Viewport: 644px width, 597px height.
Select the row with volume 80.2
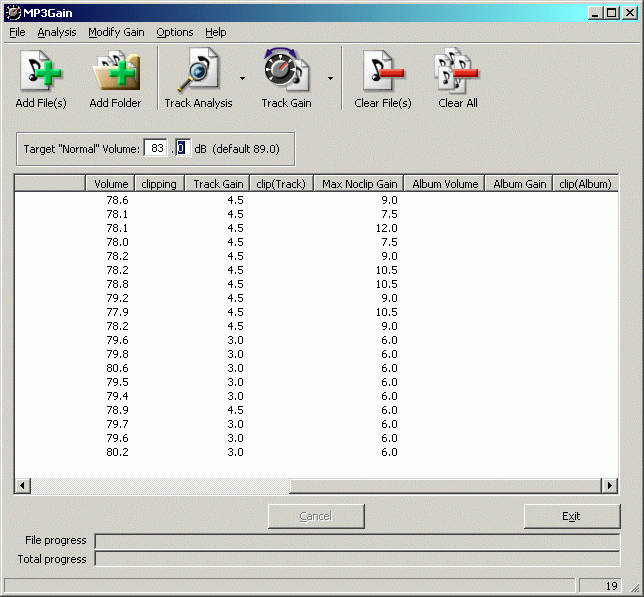tap(316, 452)
